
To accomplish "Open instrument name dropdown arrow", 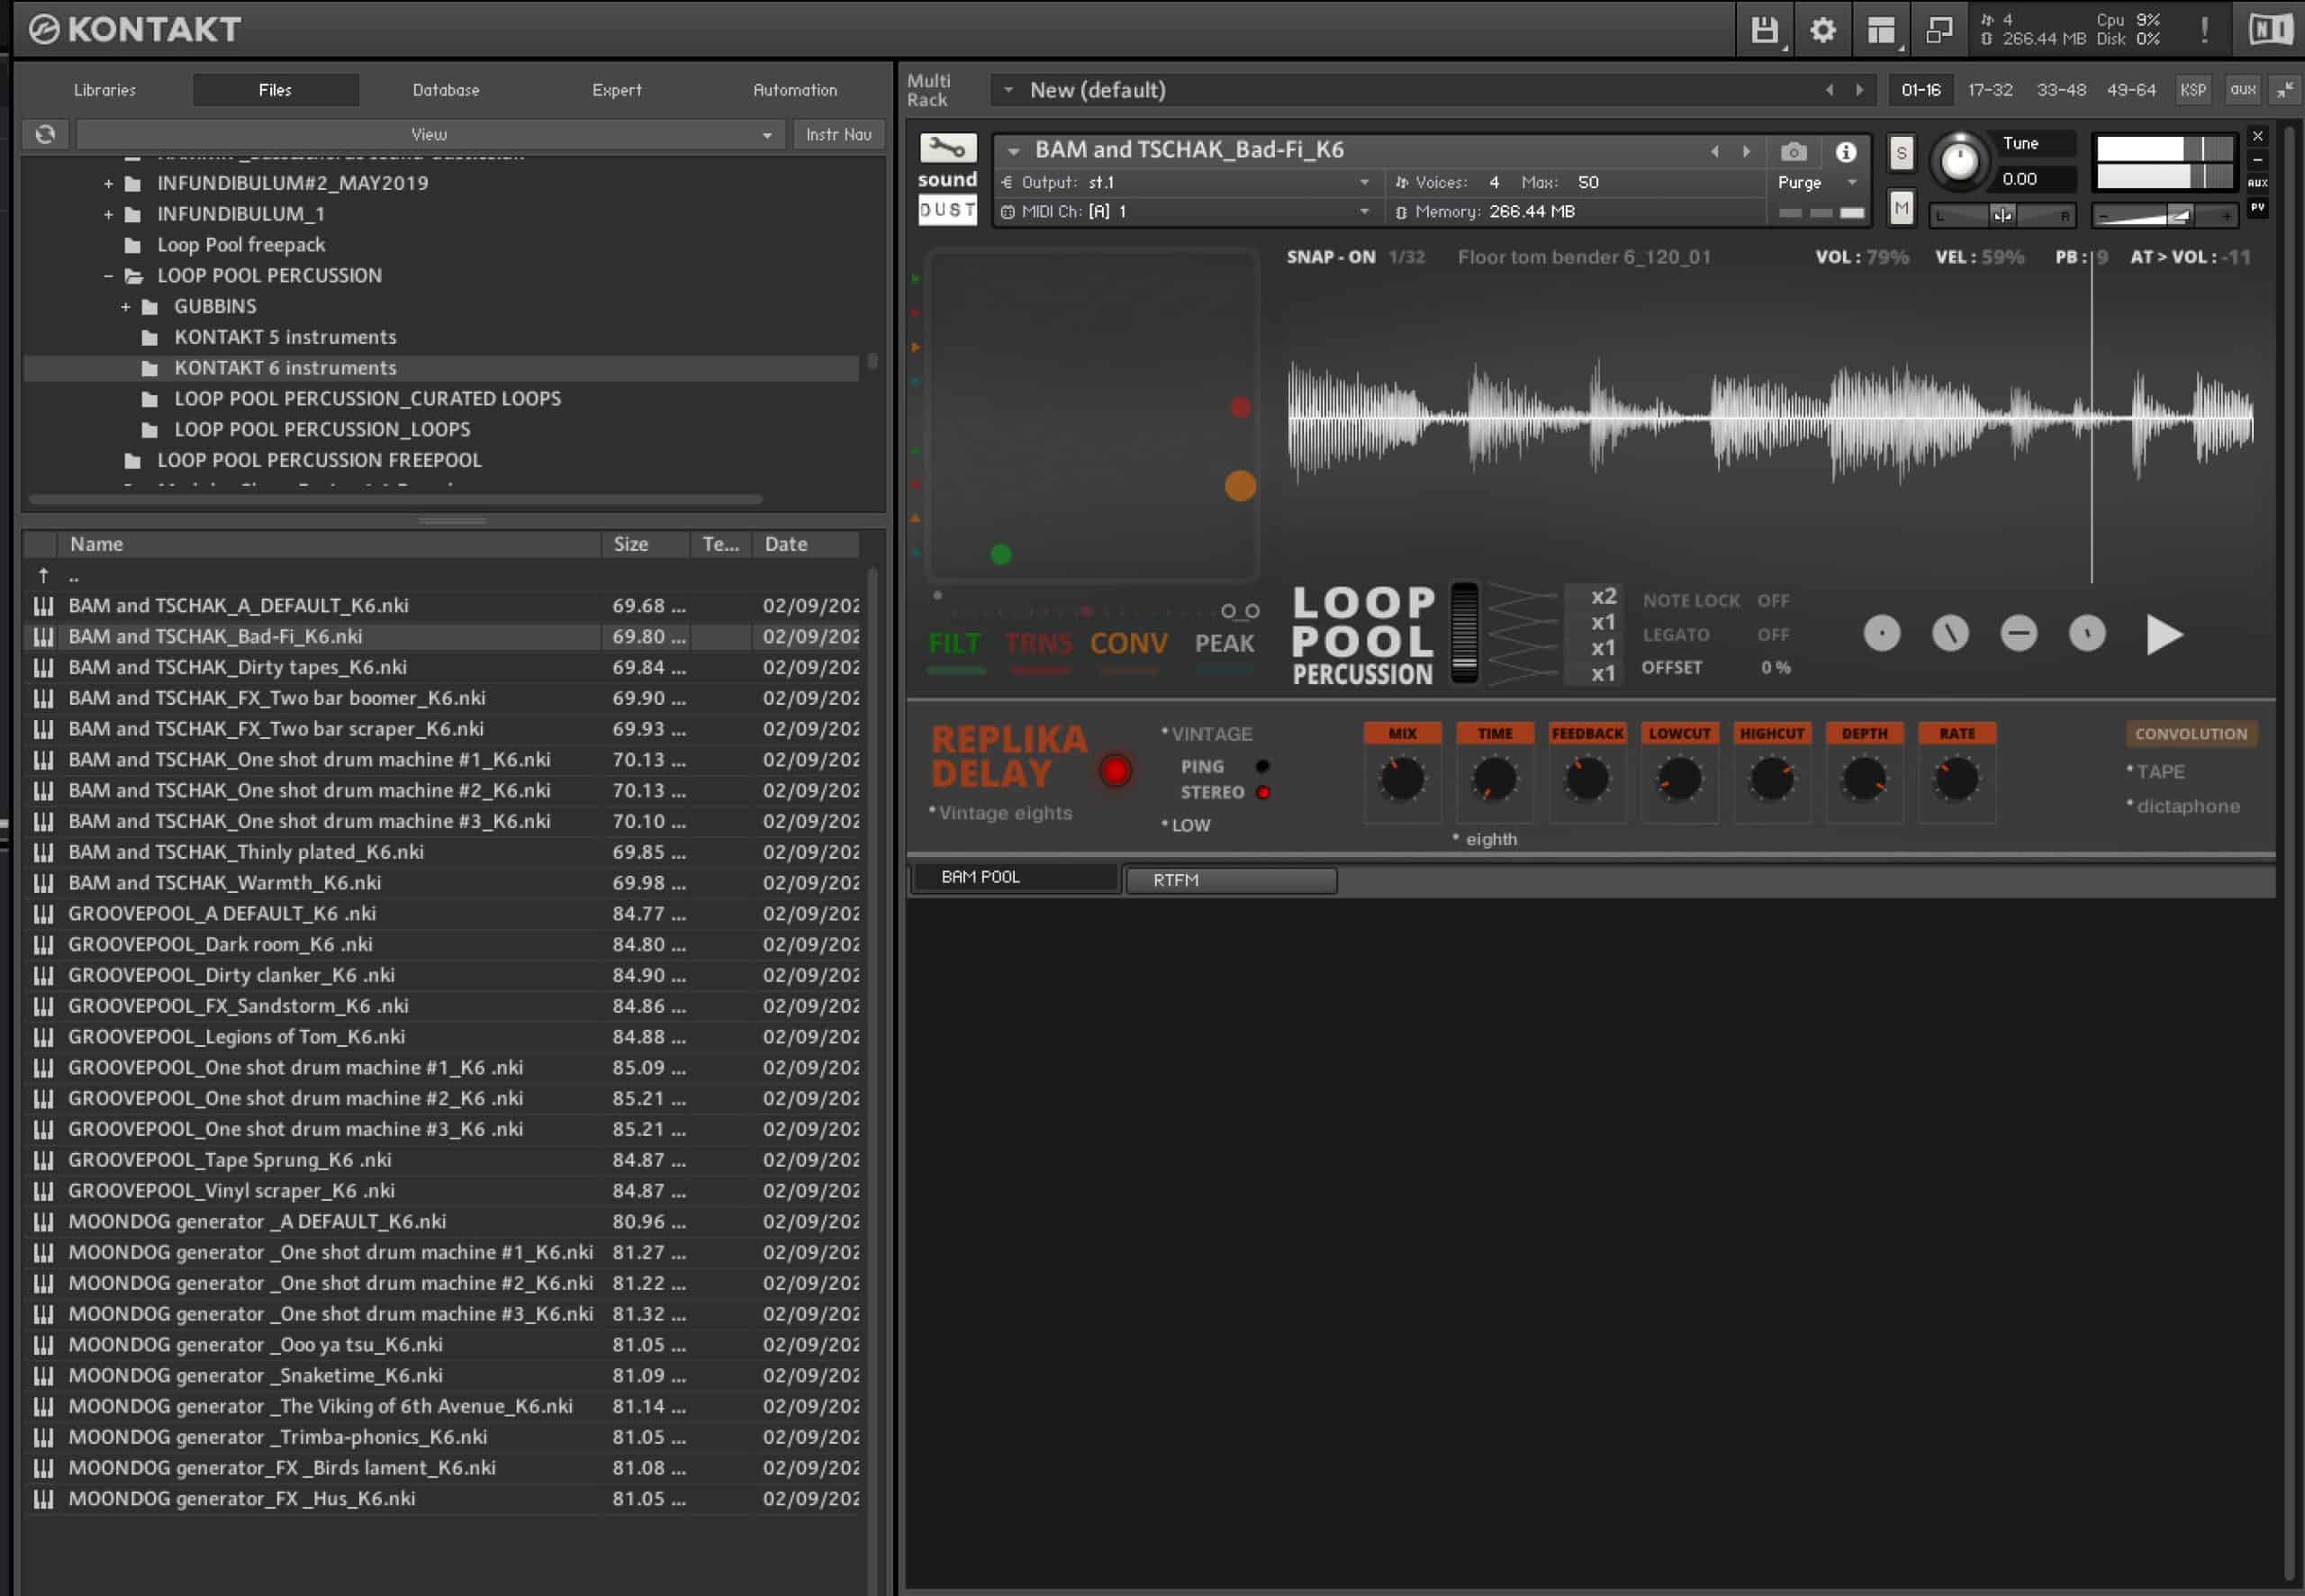I will pyautogui.click(x=1013, y=151).
